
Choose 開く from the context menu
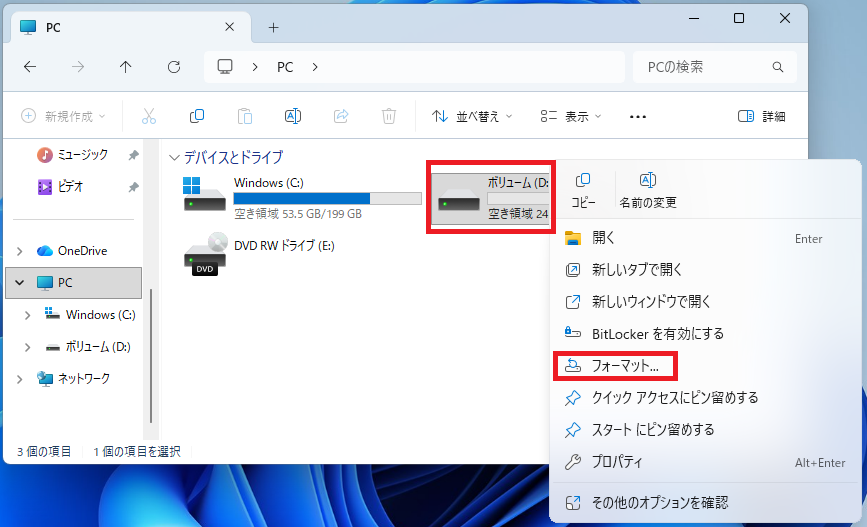coord(705,238)
